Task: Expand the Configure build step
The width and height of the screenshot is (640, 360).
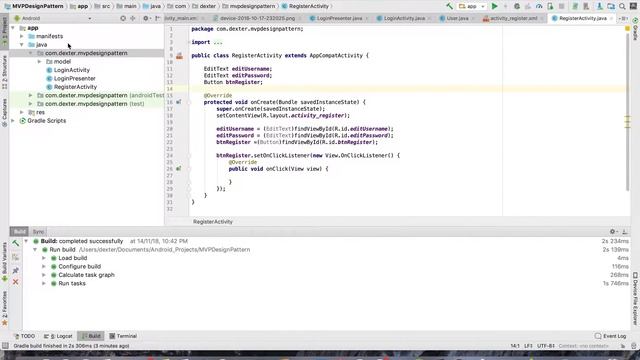Action: pos(44,266)
